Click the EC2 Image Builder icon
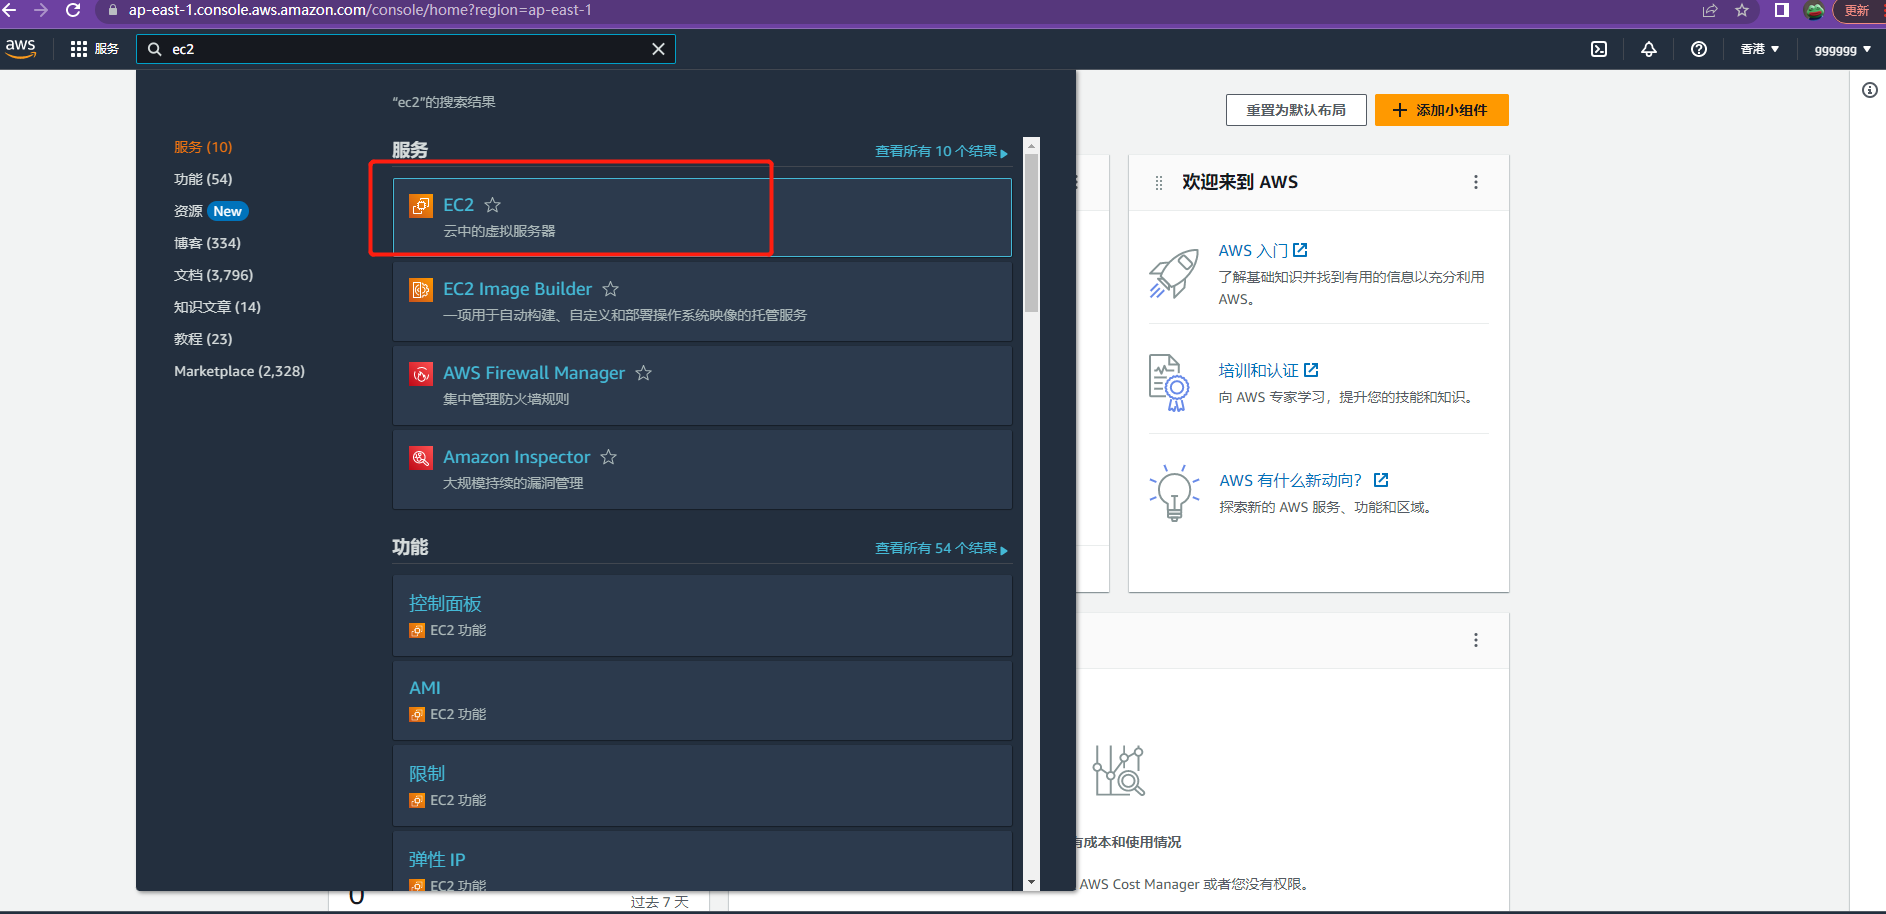 421,290
